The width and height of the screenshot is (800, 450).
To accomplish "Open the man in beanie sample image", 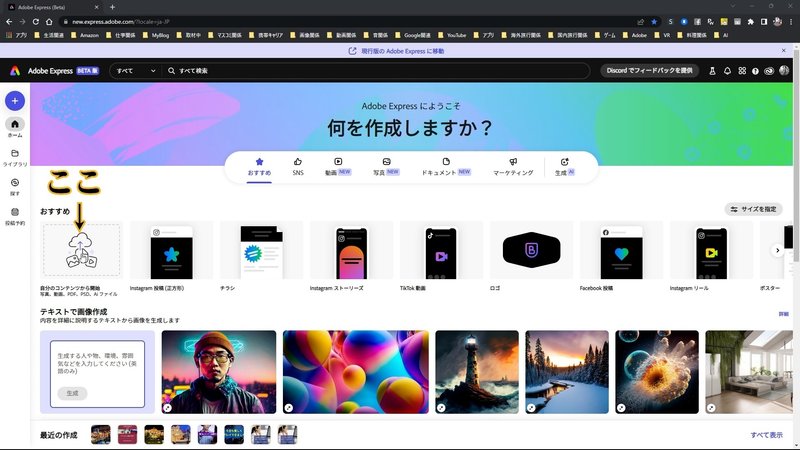I will pos(219,372).
